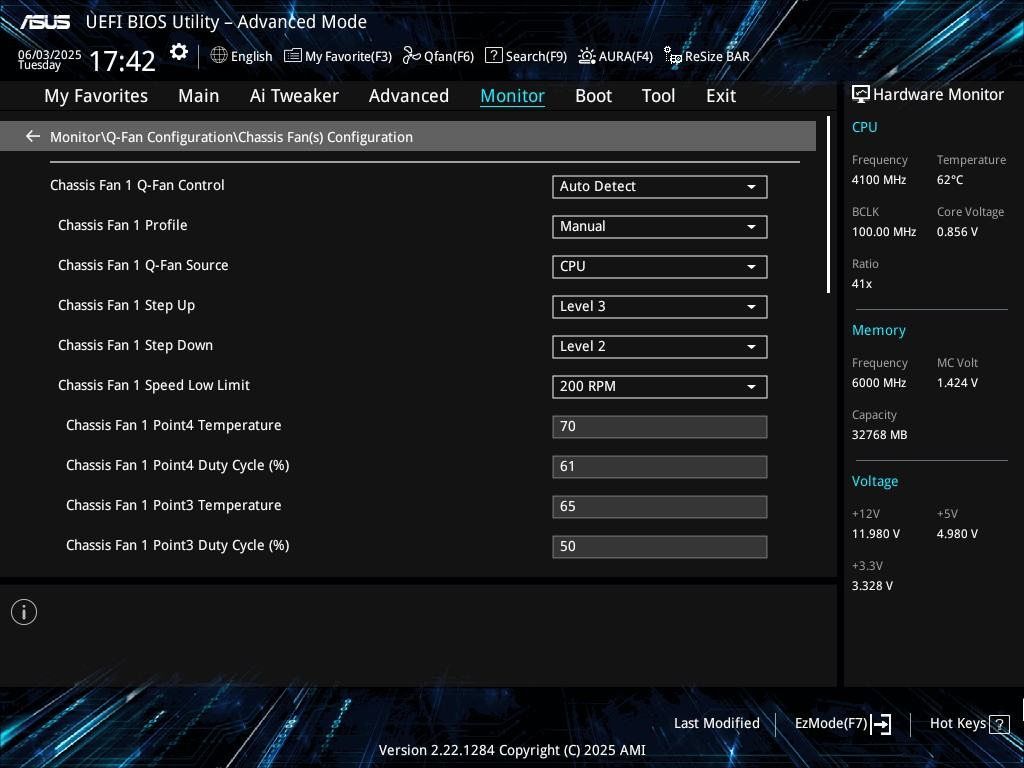This screenshot has height=768, width=1024.
Task: Open My Favorite(F3) list icon
Action: 293,56
